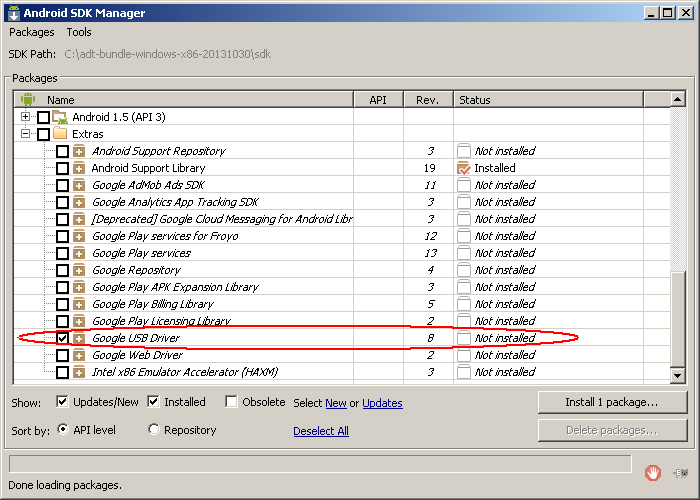Viewport: 700px width, 500px height.
Task: Select the Google Play Billing Library row text
Action: 153,304
